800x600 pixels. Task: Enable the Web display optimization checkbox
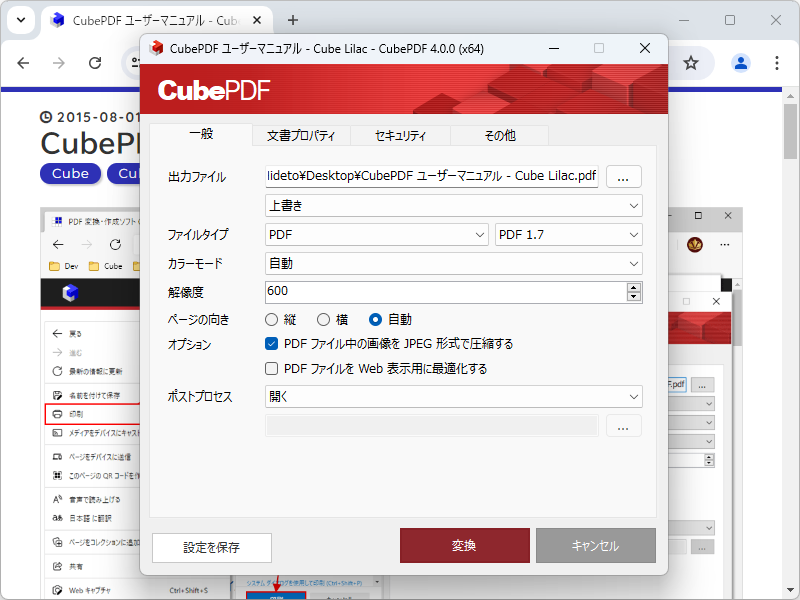[271, 368]
